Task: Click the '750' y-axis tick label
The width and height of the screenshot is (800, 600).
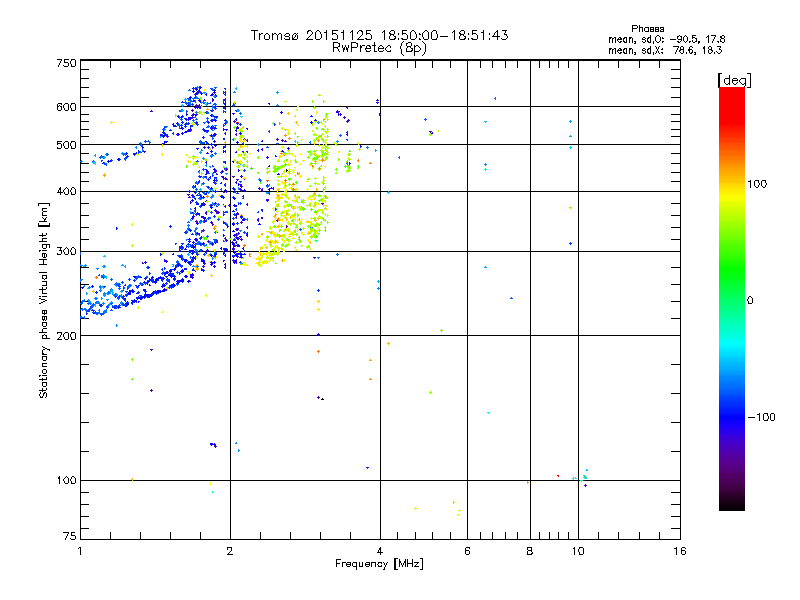Action: (67, 63)
